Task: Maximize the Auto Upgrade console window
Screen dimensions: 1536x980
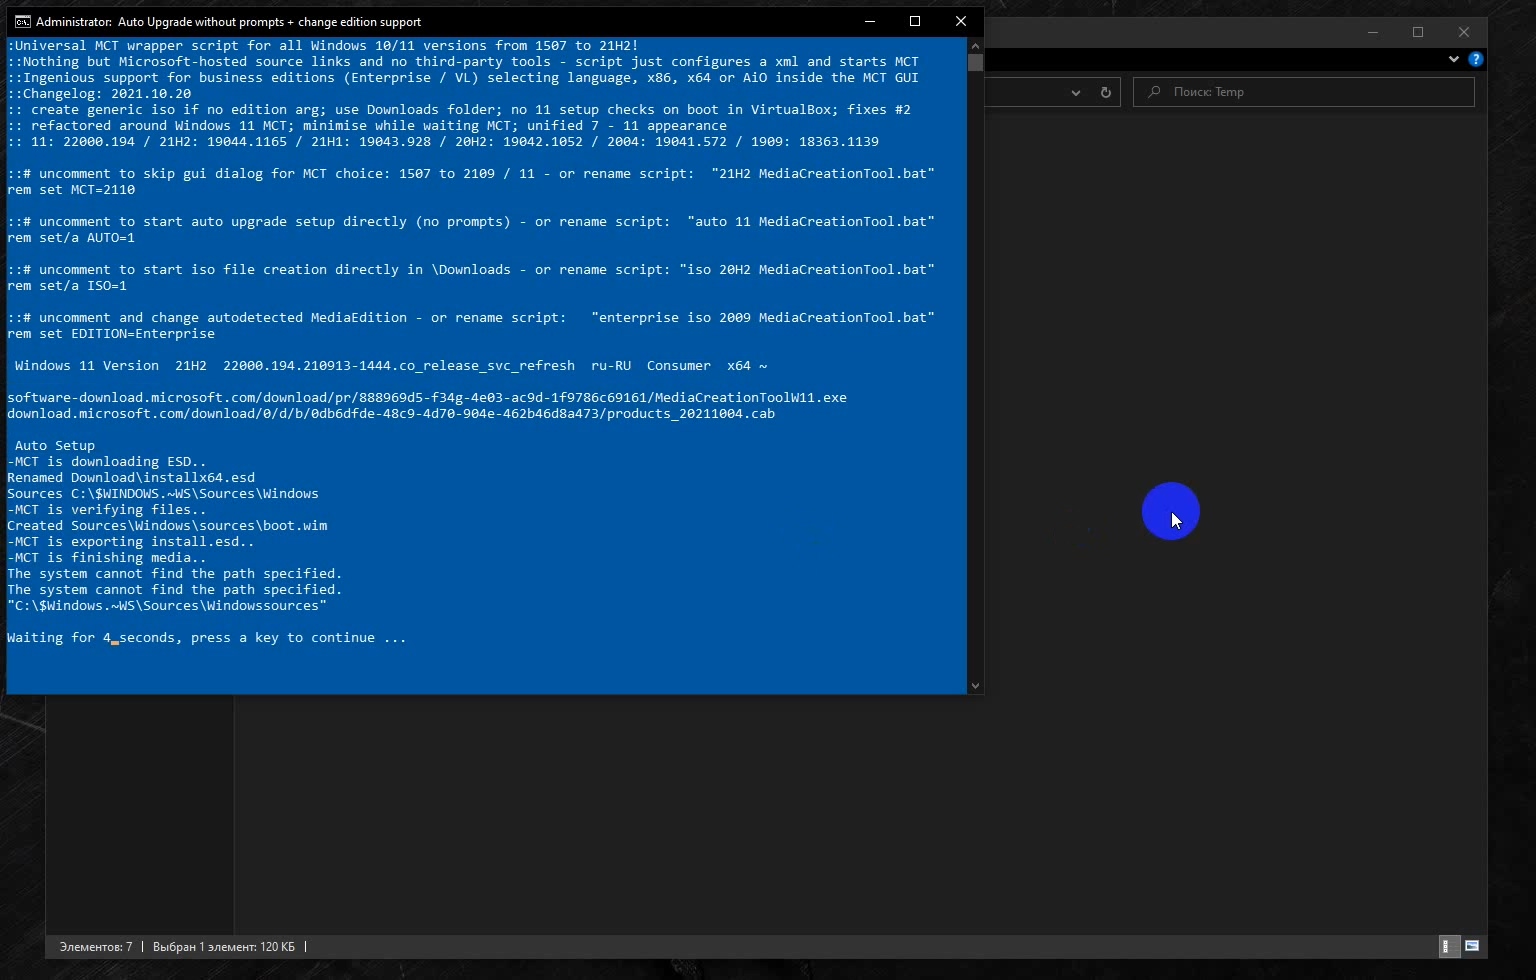Action: 915,21
